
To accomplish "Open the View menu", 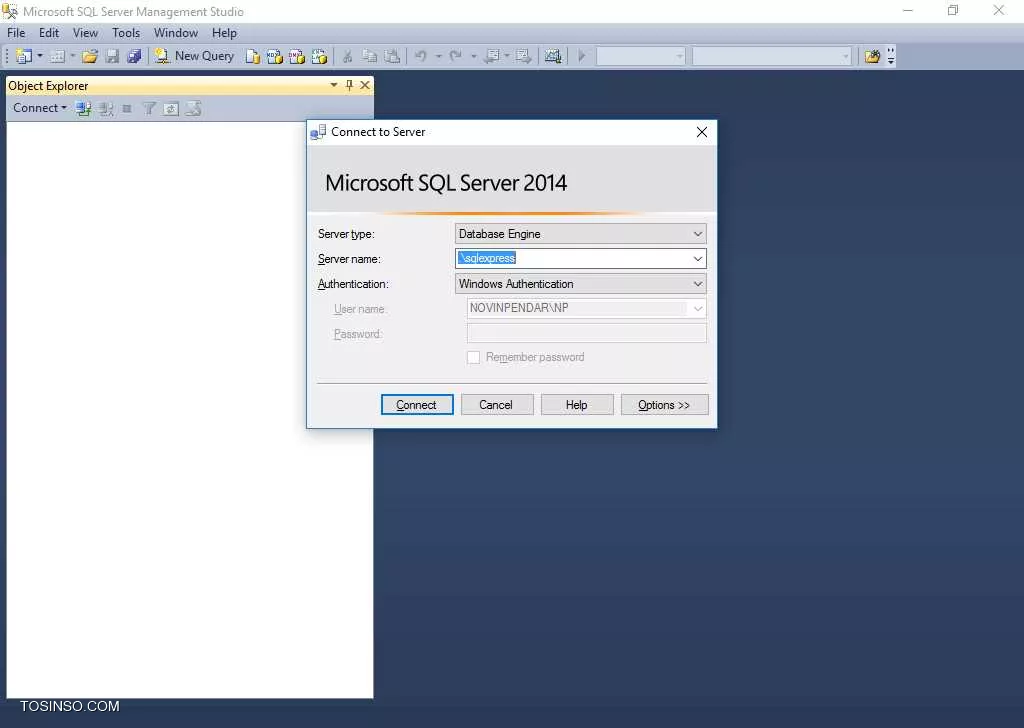I will (x=85, y=33).
